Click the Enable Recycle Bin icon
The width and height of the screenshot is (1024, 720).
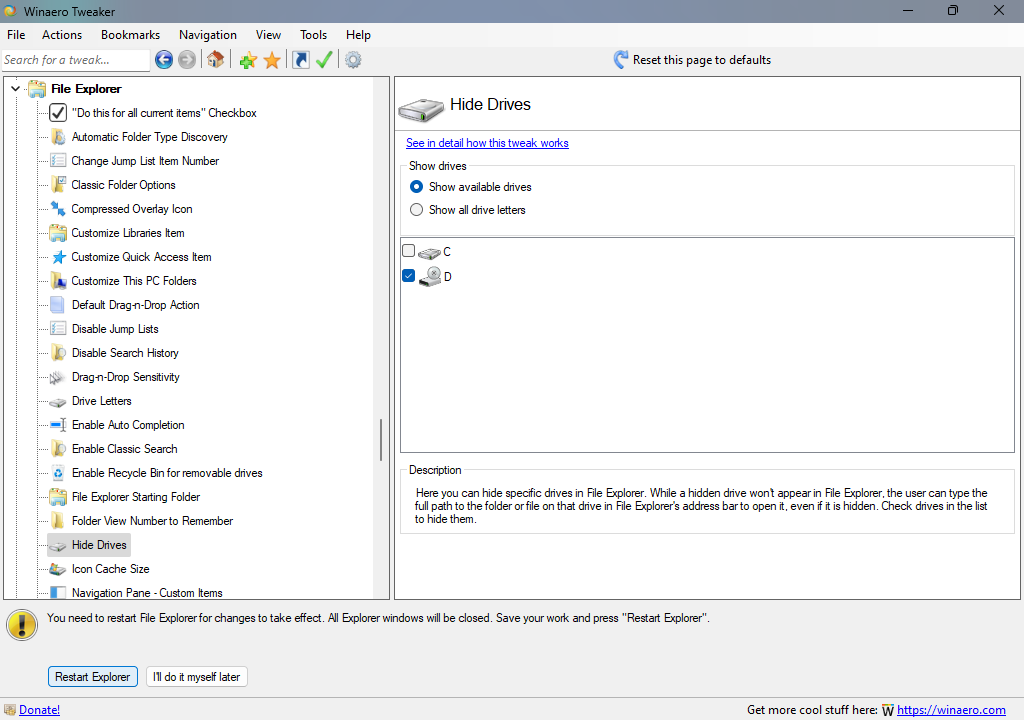tap(58, 473)
